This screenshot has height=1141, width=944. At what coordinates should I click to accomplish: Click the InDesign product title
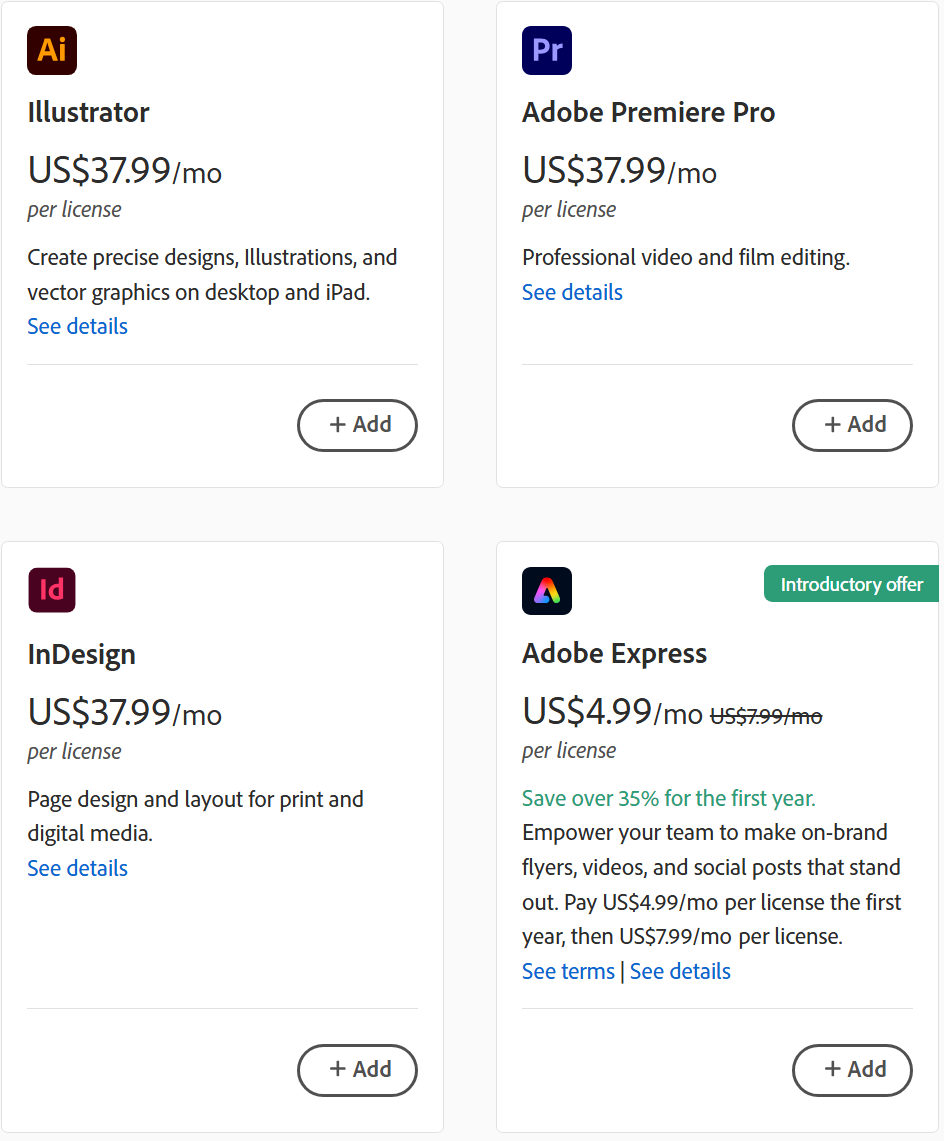[82, 654]
